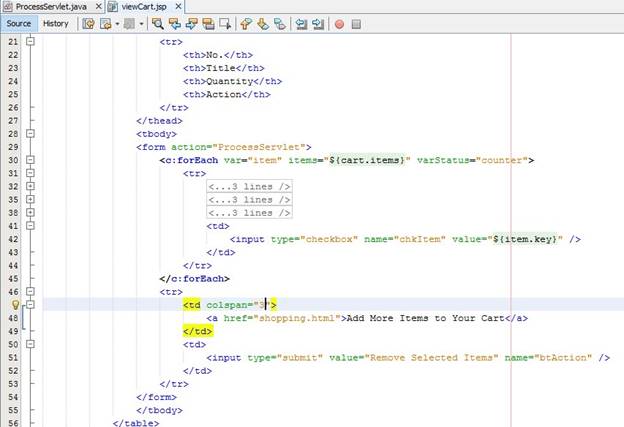Screen dimensions: 624x427
Task: Expand the folded block at line 38
Action: 30,212
